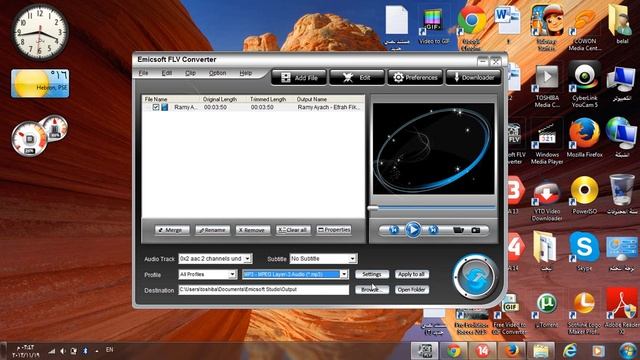Screen dimensions: 640x360
Task: Click the Merge button
Action: coord(172,230)
